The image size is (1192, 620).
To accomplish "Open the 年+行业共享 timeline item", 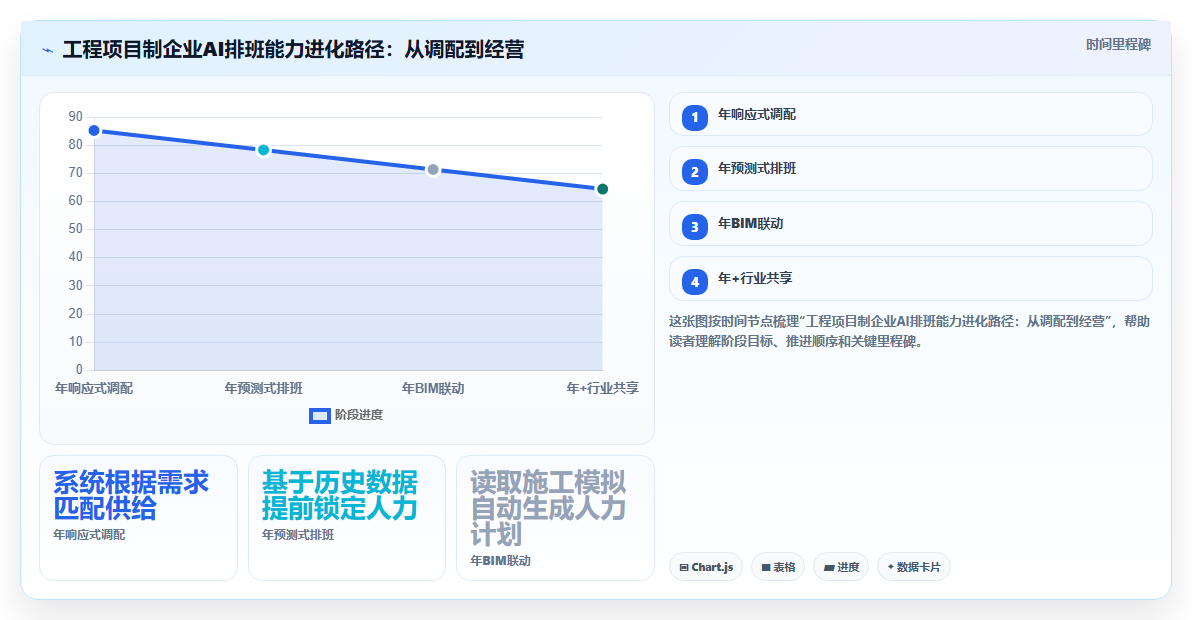I will (x=911, y=278).
